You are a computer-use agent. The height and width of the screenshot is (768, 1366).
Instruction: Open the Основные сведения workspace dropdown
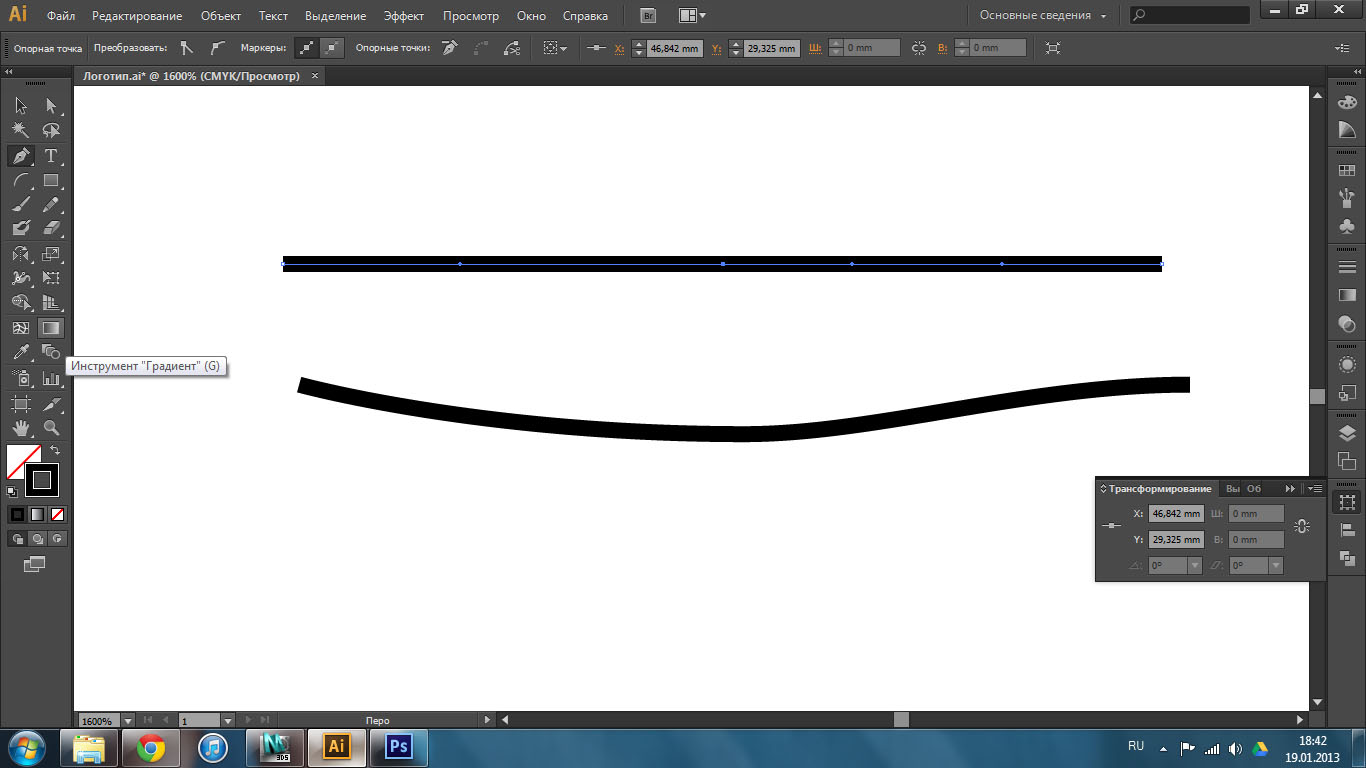click(x=1043, y=16)
